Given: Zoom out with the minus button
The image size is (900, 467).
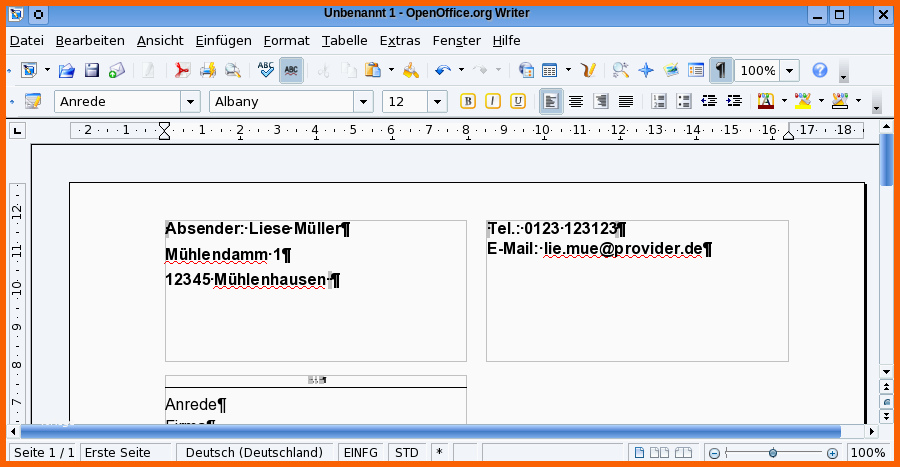Looking at the screenshot, I should tap(714, 453).
